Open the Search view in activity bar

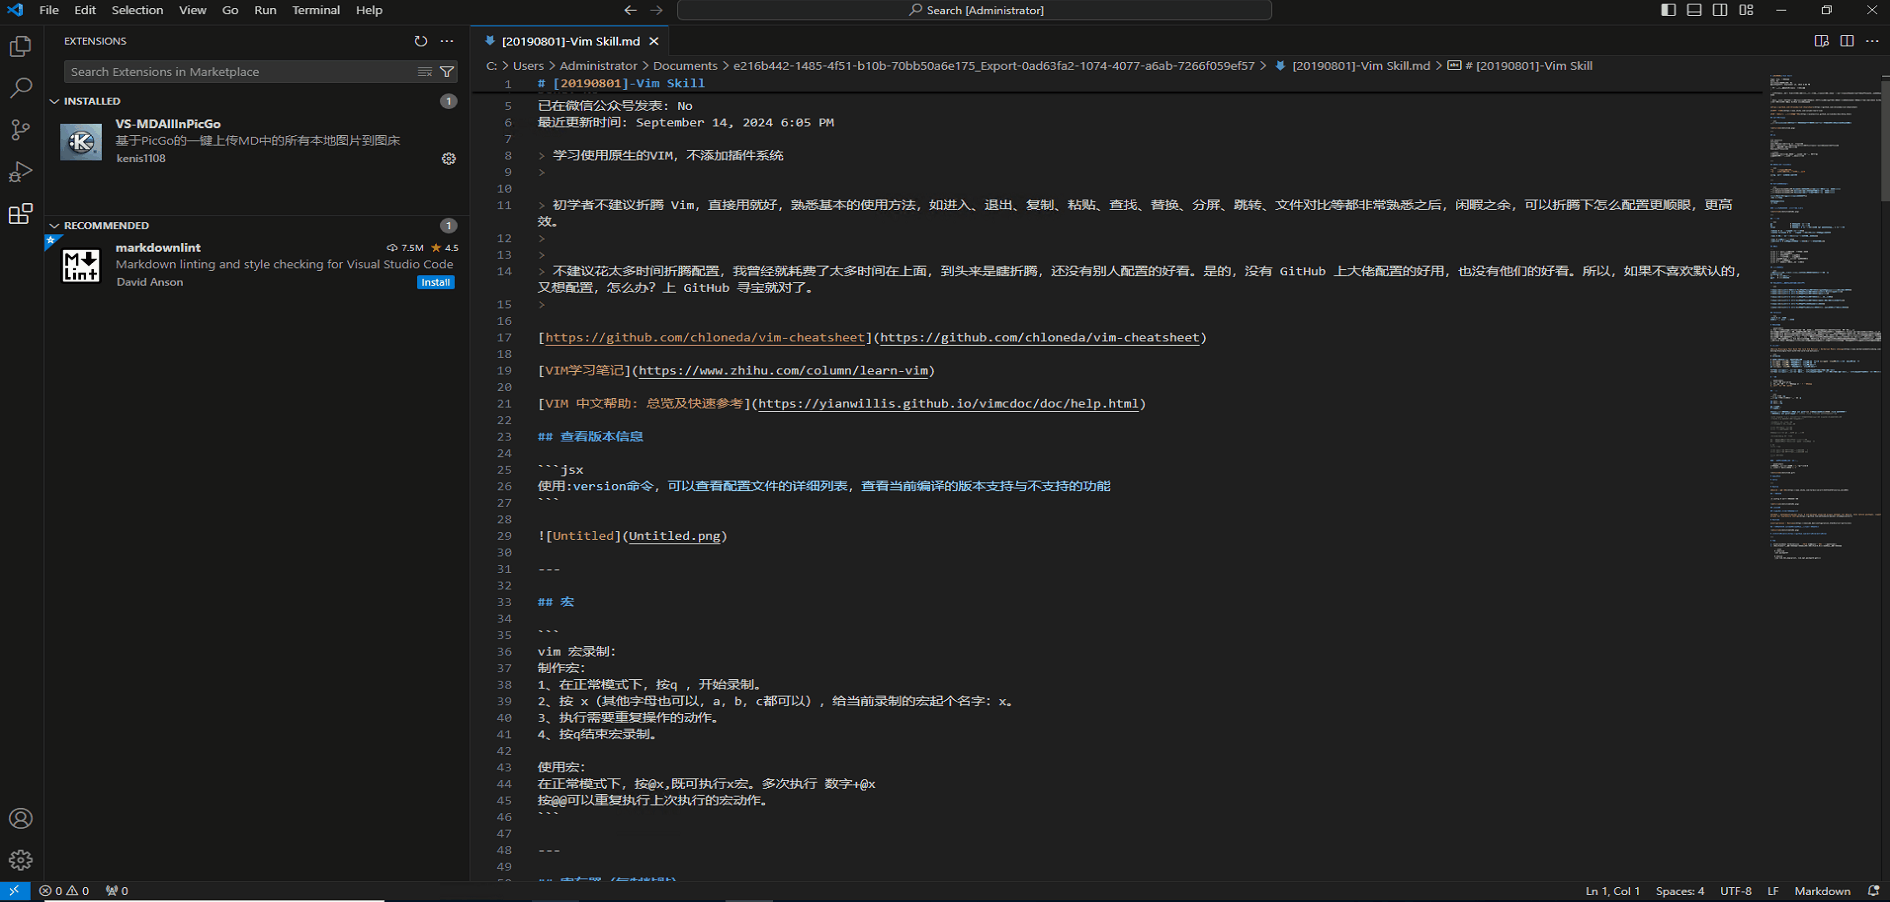click(20, 88)
